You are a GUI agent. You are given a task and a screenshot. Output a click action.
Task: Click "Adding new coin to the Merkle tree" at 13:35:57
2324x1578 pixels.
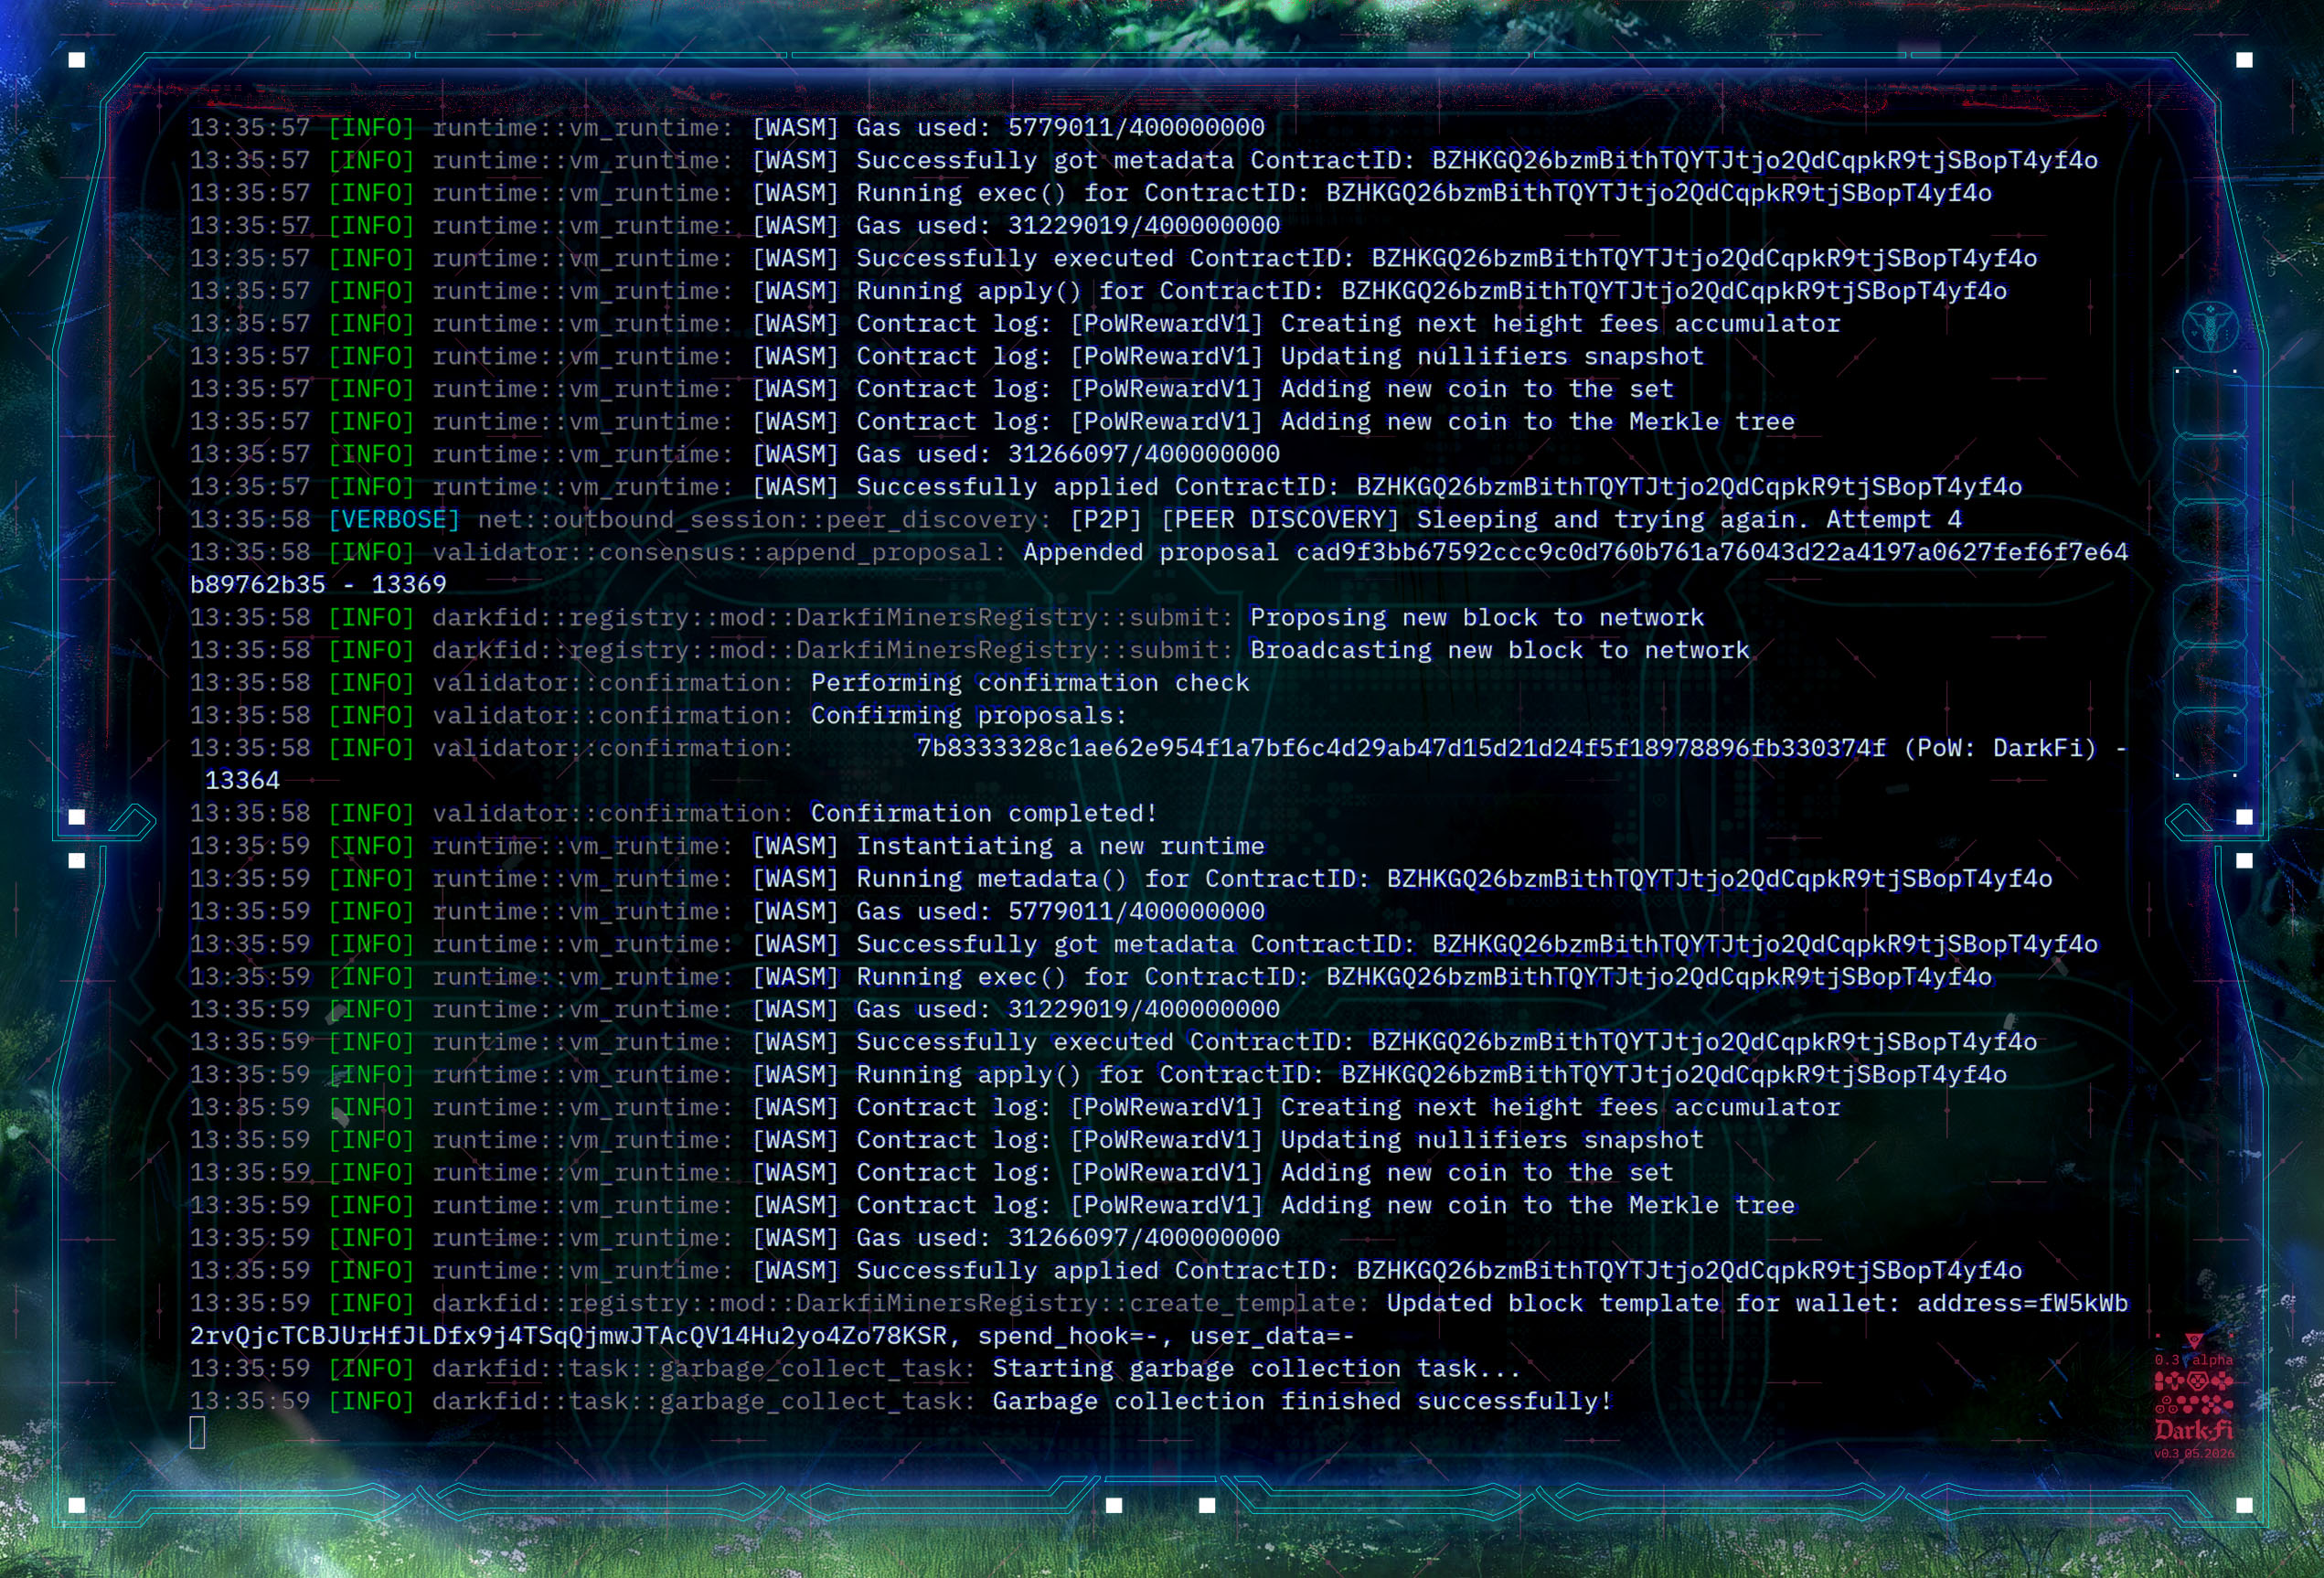[1538, 421]
